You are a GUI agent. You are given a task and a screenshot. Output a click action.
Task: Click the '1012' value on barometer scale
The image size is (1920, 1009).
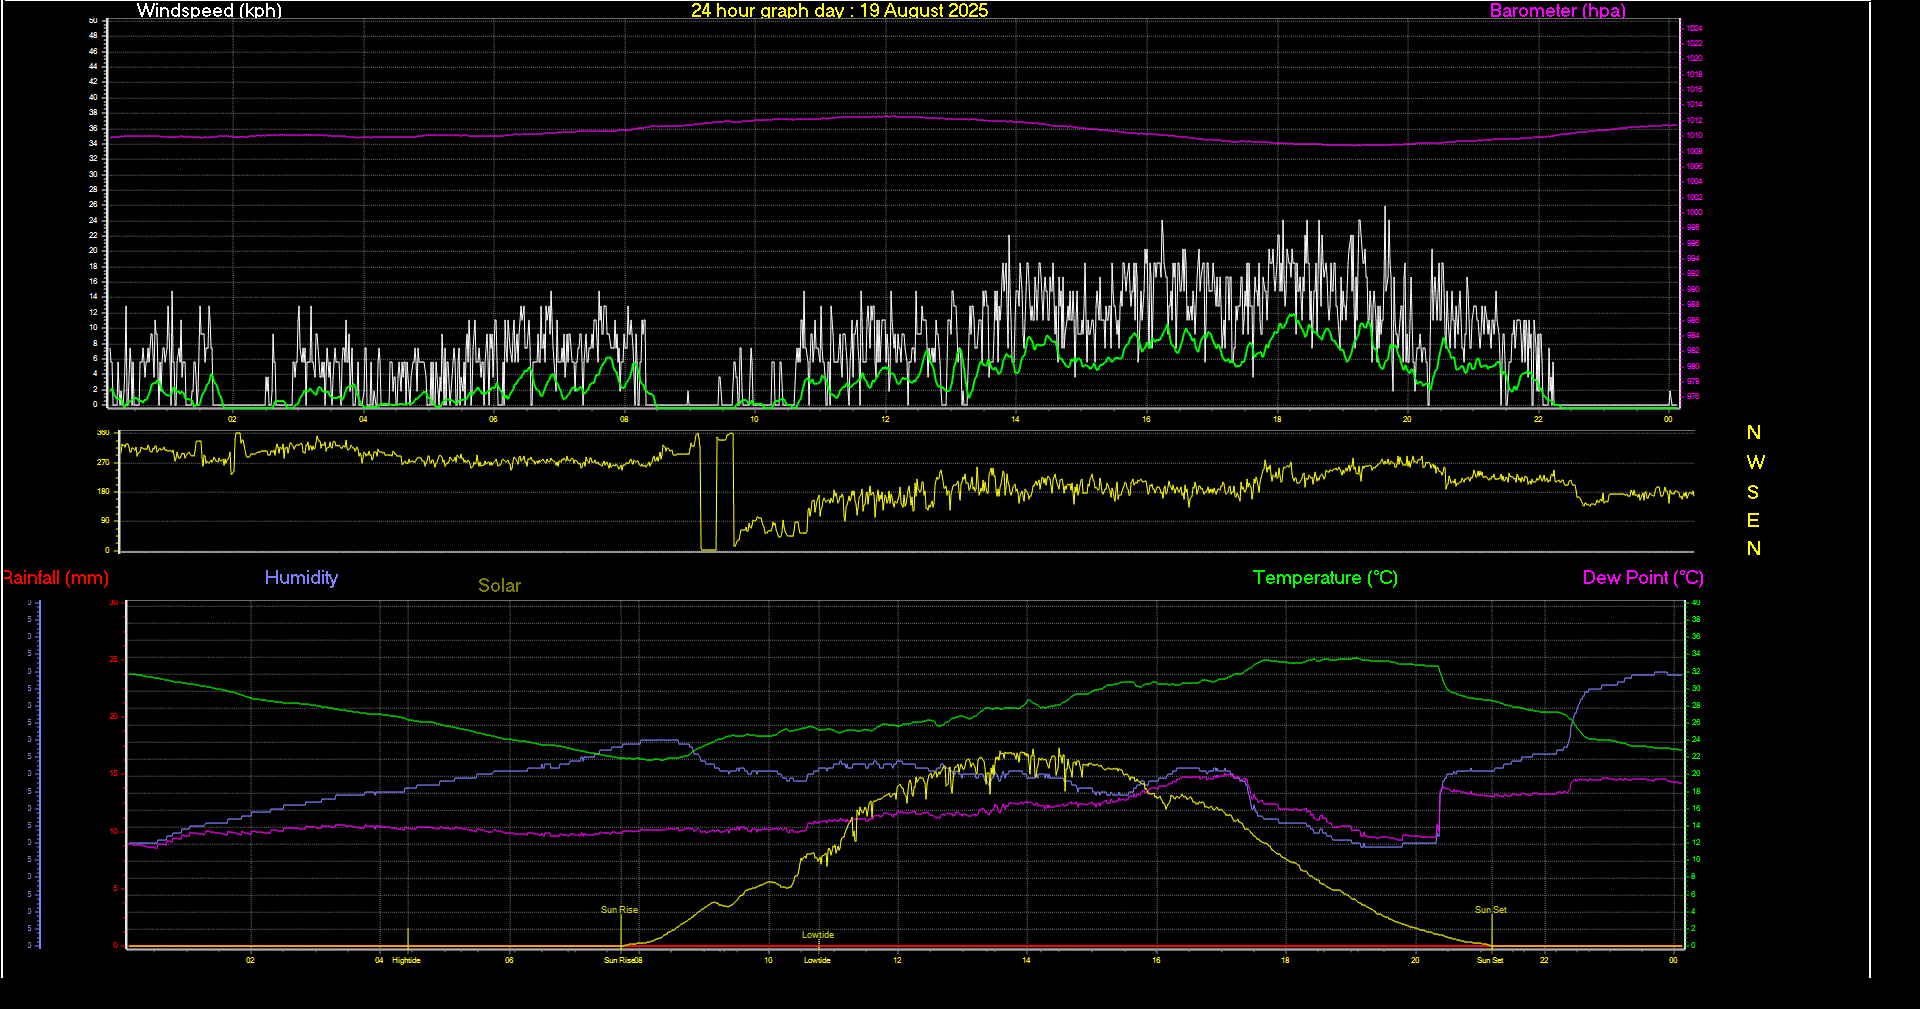1694,120
